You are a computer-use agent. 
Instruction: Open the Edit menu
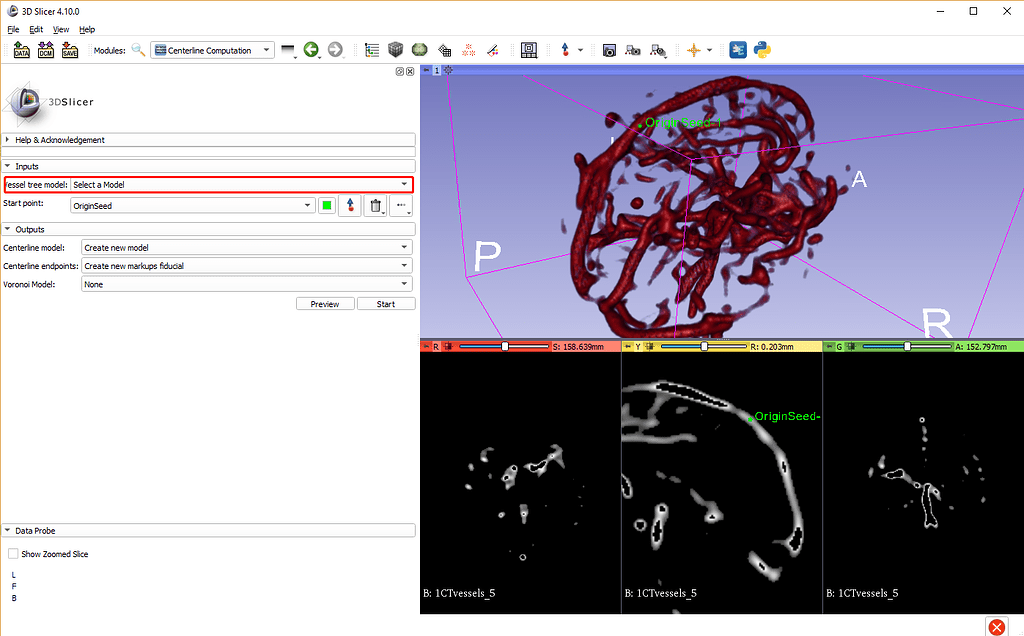tap(36, 29)
